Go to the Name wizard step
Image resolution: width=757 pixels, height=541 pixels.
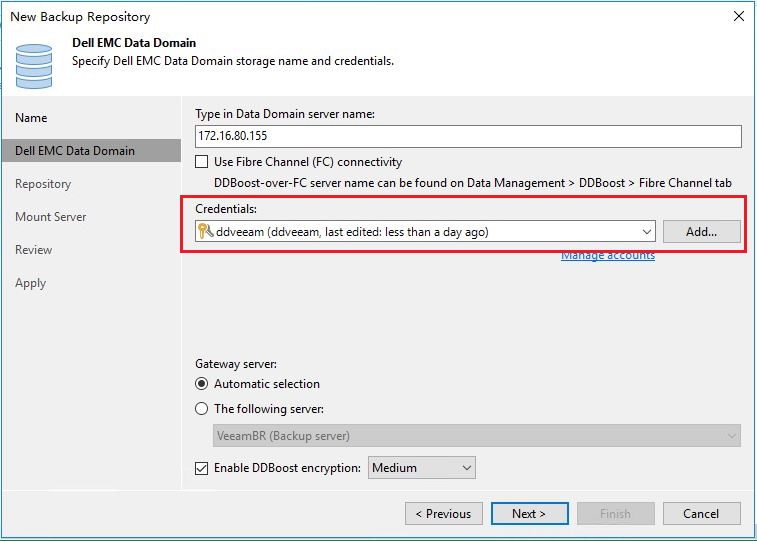[31, 118]
